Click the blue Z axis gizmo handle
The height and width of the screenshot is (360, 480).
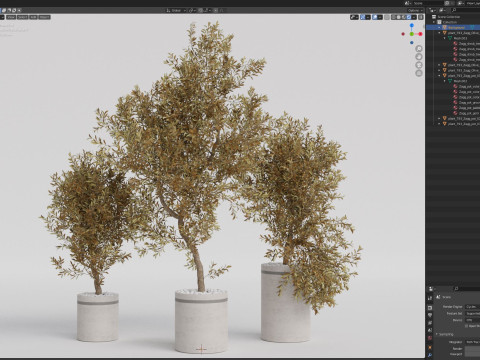(412, 25)
